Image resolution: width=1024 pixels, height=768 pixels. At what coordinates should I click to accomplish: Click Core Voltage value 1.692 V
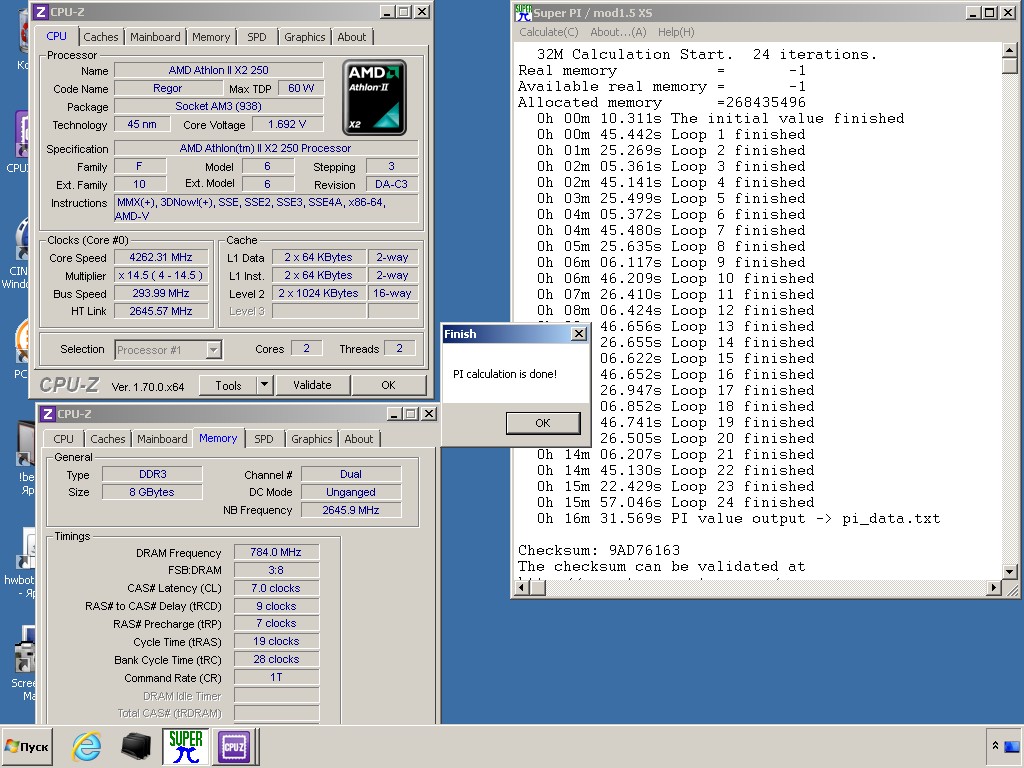point(287,124)
